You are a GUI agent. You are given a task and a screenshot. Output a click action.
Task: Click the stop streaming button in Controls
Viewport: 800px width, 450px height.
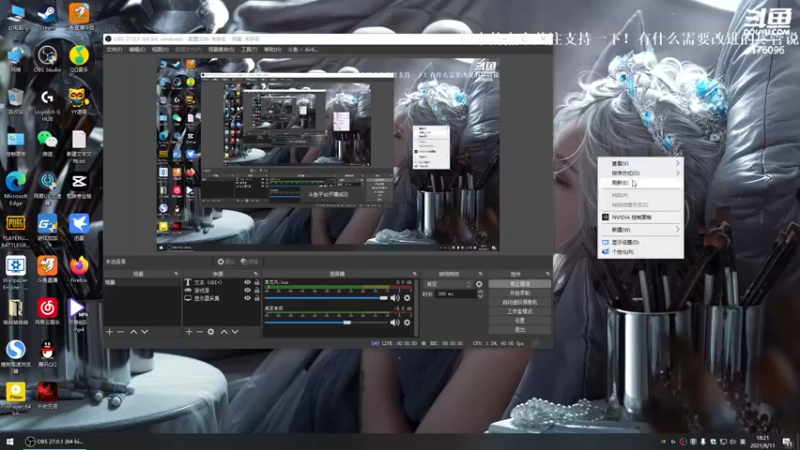(519, 284)
